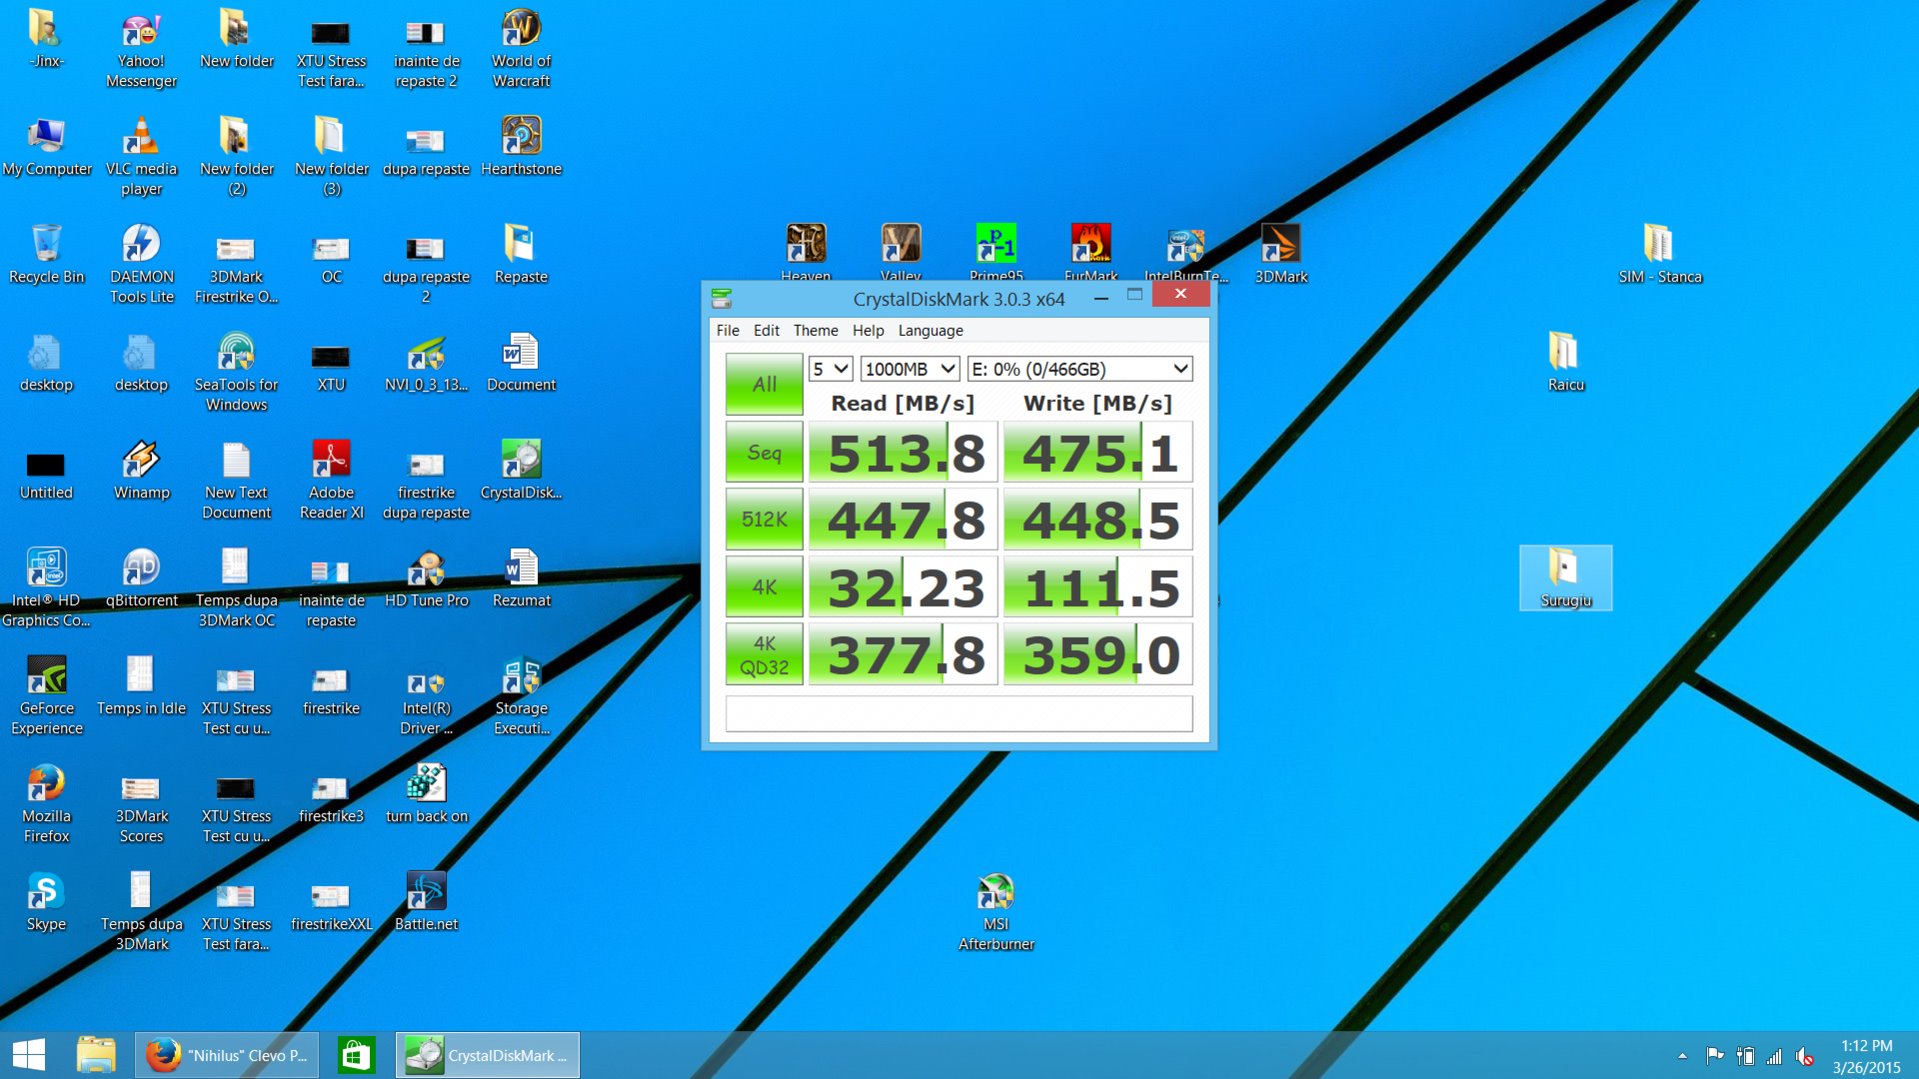Select the Prime95 desktop icon
Viewport: 1919px width, 1079px height.
(x=996, y=252)
